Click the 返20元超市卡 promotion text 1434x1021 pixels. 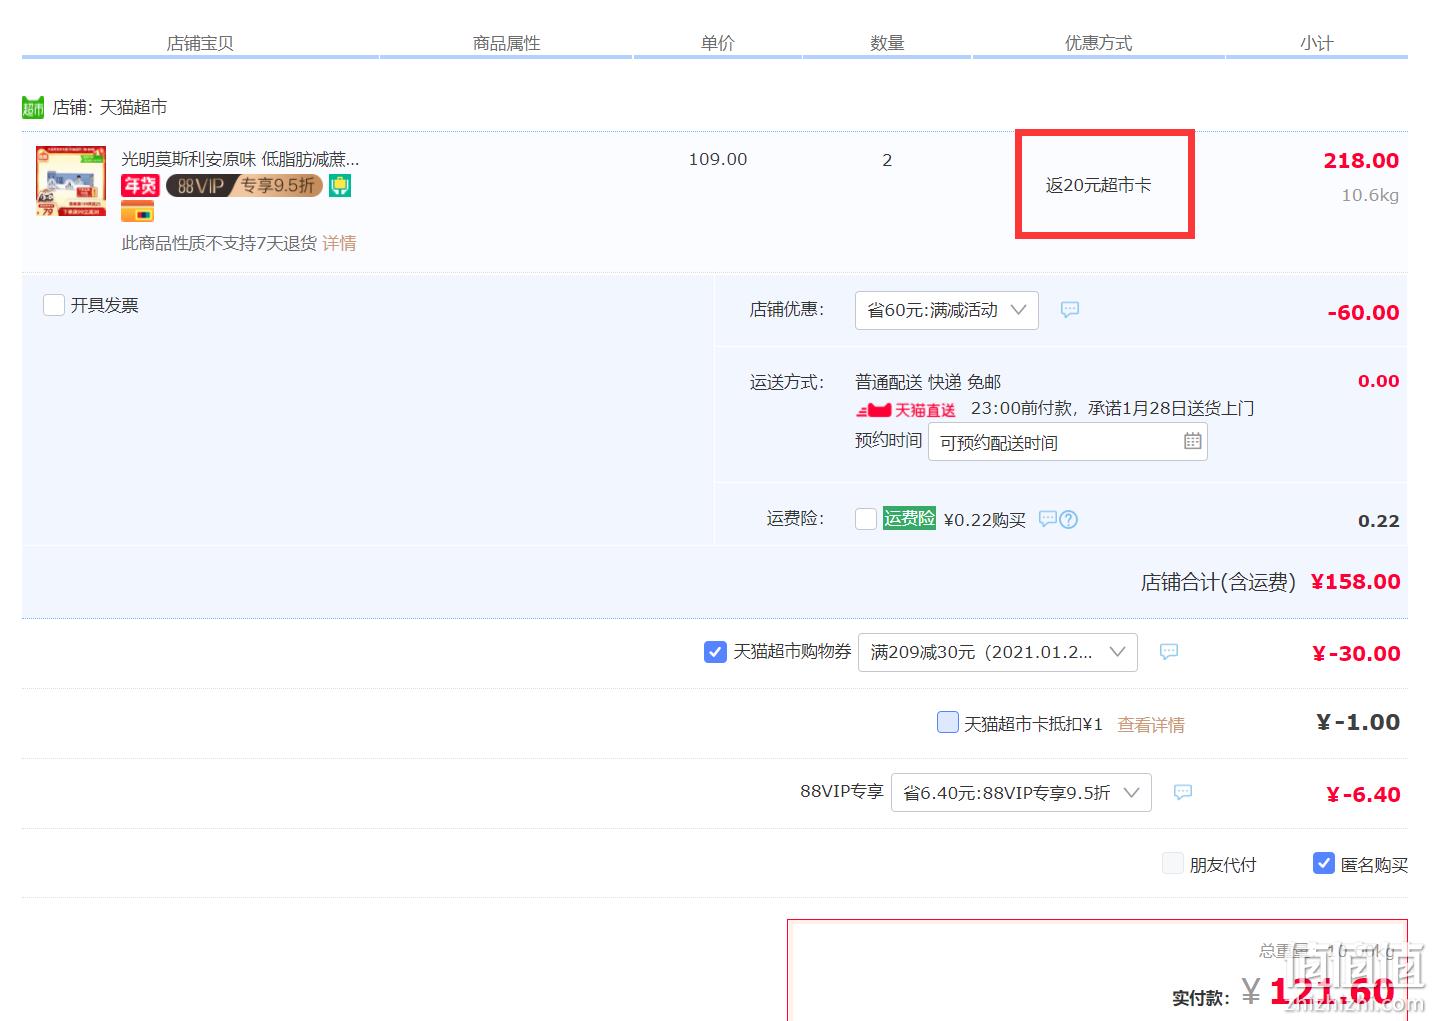coord(1098,185)
